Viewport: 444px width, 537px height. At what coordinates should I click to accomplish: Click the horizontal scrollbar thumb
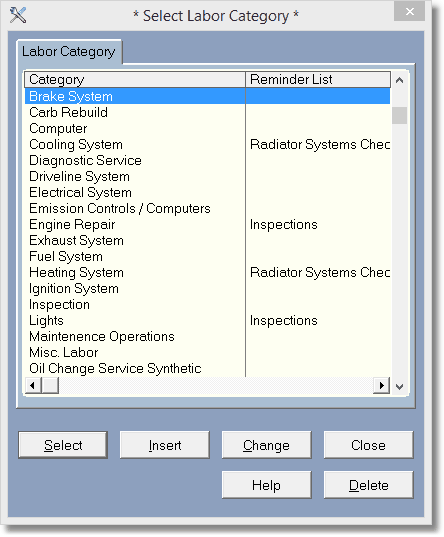coord(50,386)
